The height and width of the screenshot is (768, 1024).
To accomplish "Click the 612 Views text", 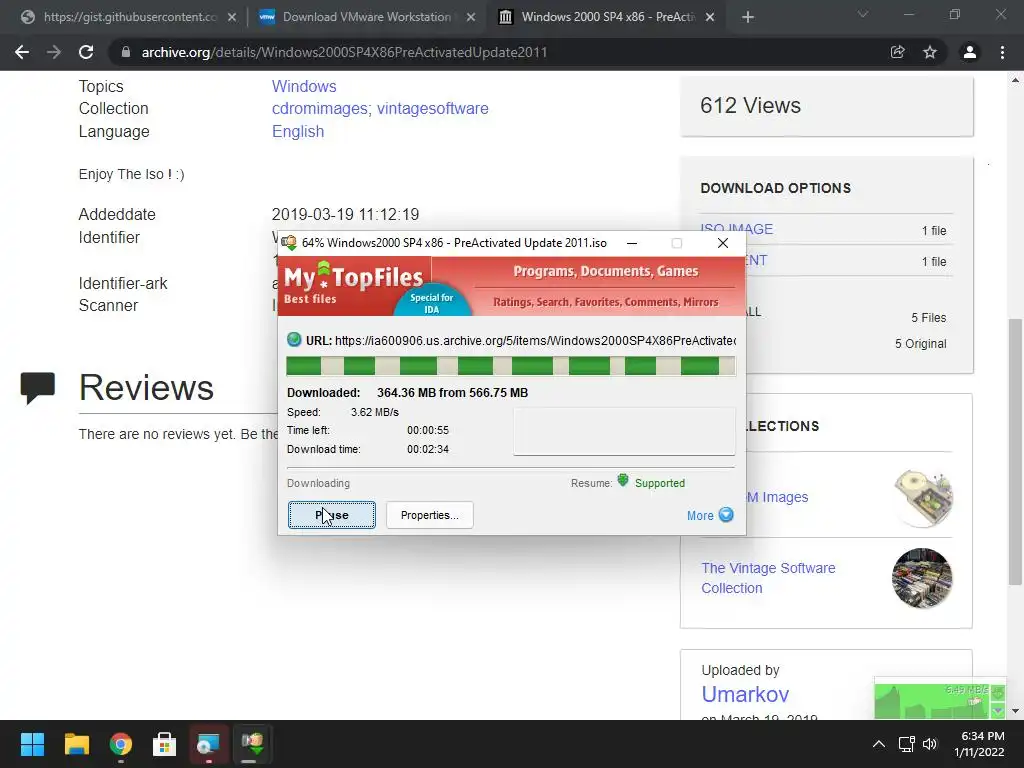I will coord(750,106).
